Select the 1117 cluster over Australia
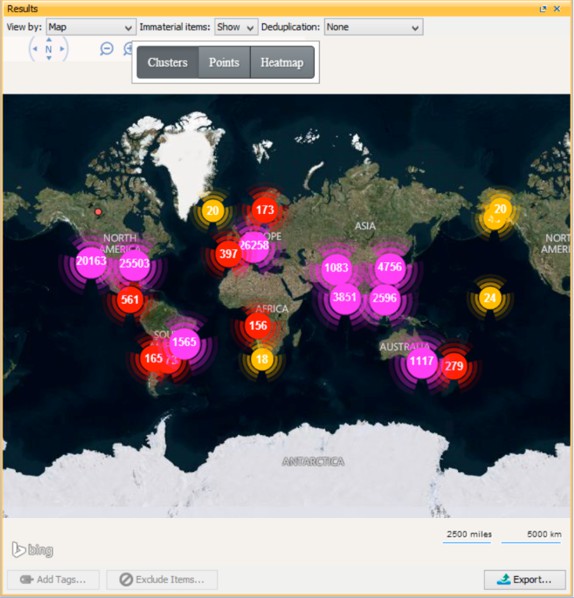The width and height of the screenshot is (574, 598). 421,361
